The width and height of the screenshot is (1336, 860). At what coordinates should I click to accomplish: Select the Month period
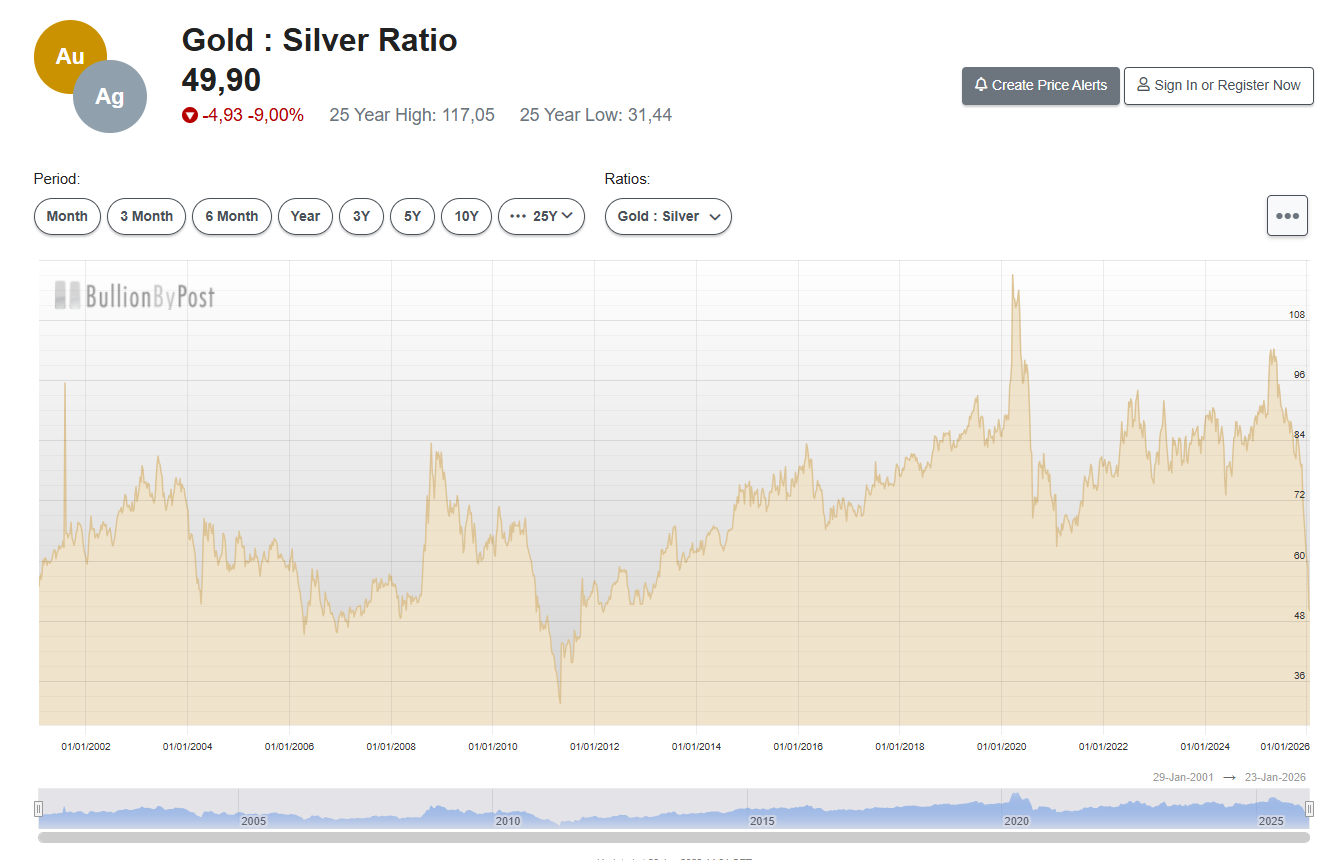pyautogui.click(x=67, y=216)
